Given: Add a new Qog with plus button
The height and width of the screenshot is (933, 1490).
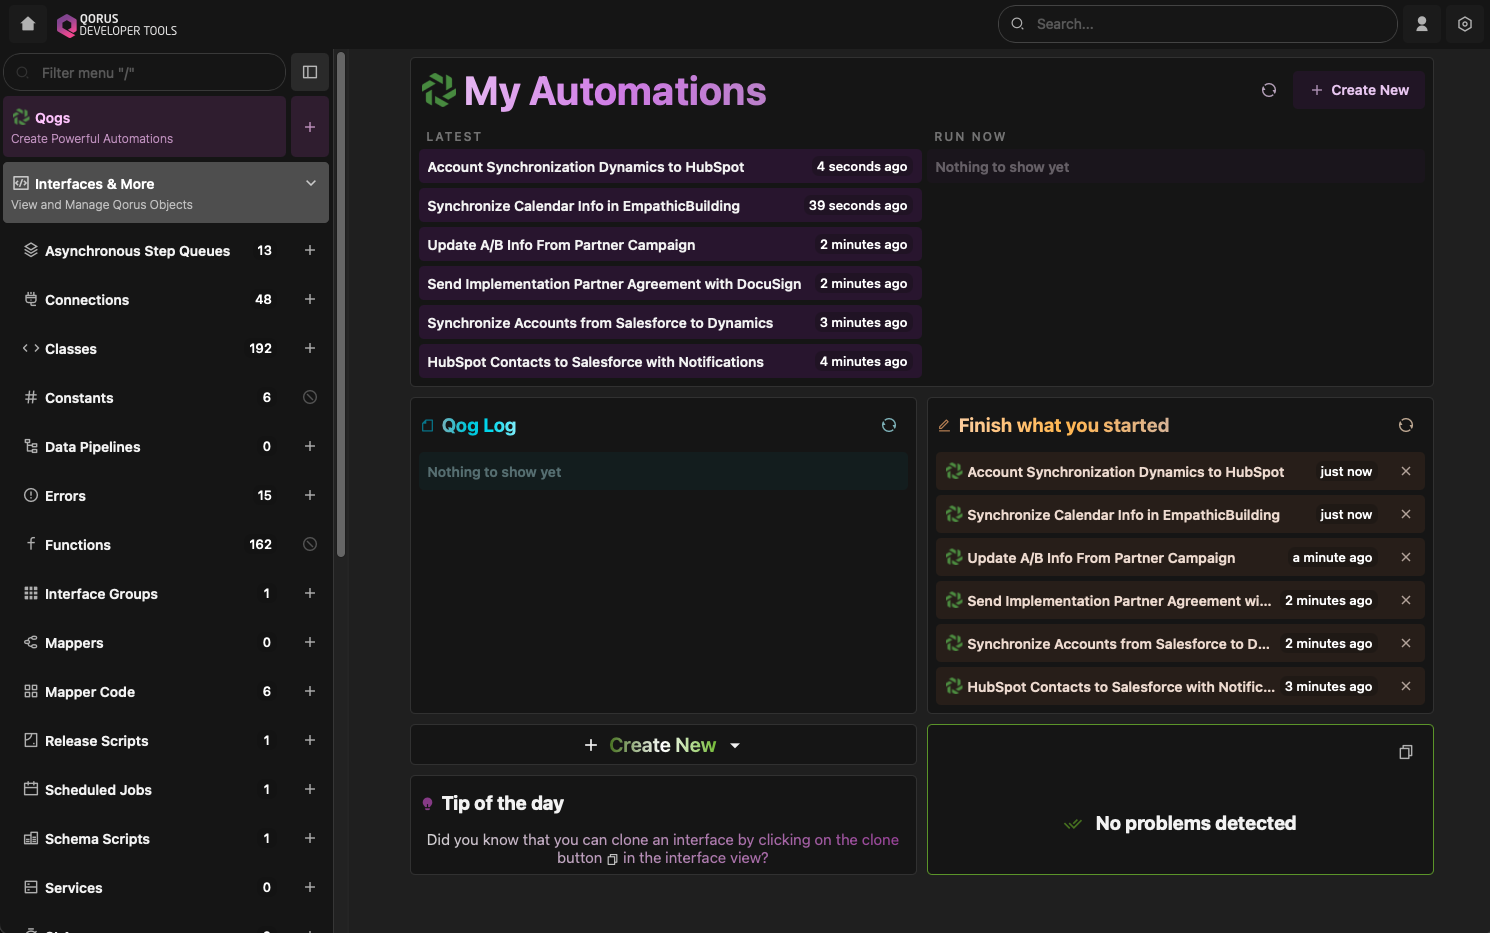Looking at the screenshot, I should pos(310,127).
